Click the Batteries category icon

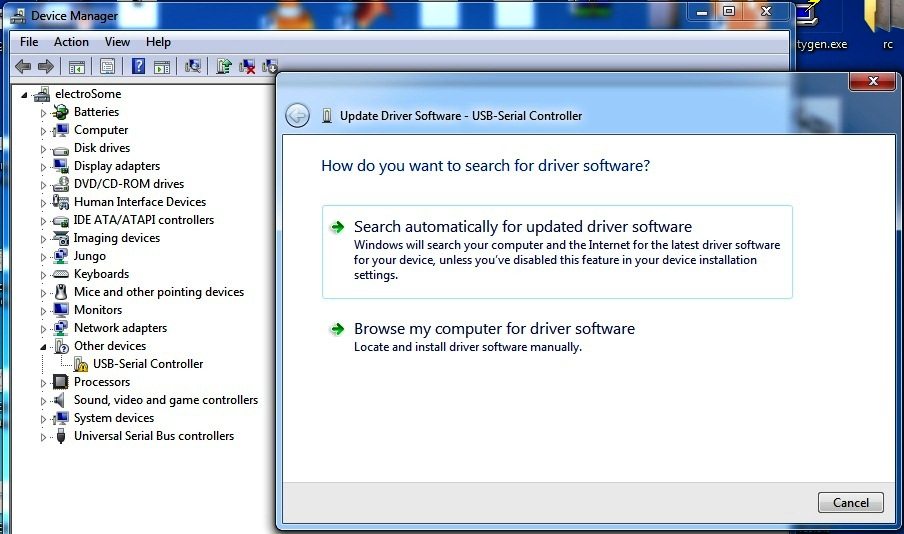pyautogui.click(x=60, y=112)
